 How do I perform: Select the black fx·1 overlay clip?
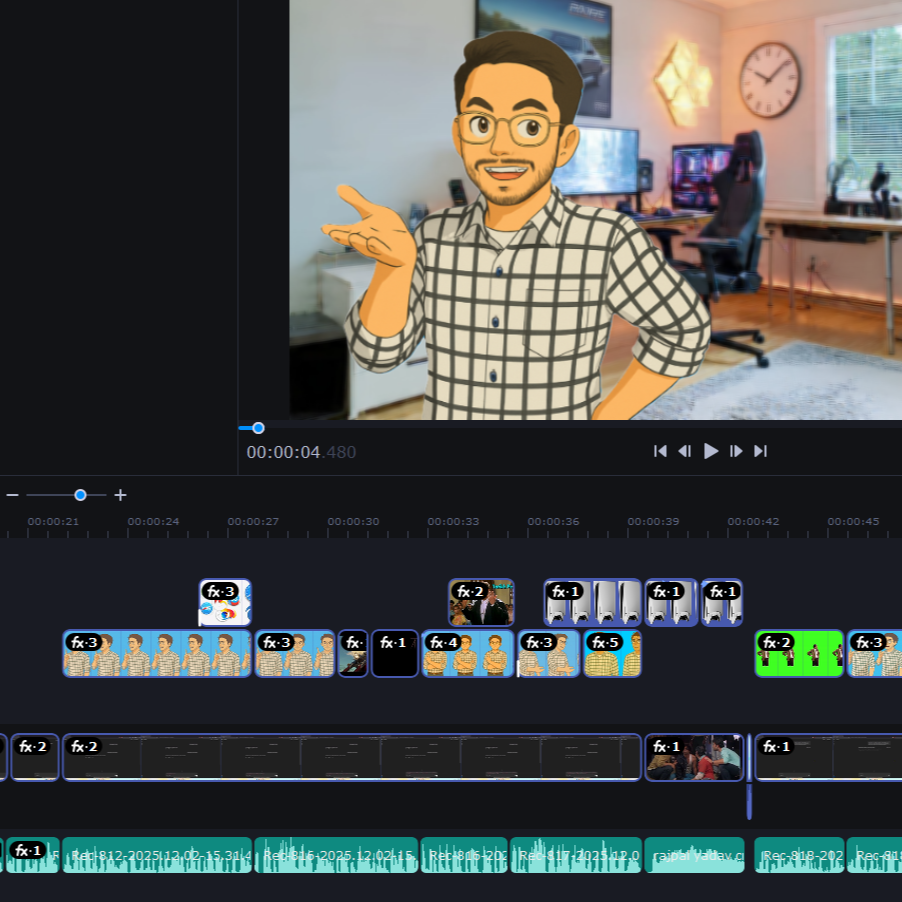395,653
